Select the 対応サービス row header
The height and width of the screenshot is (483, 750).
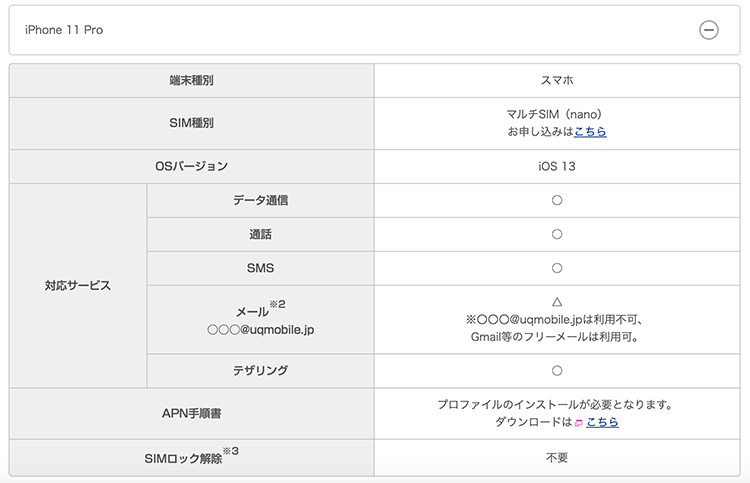click(78, 285)
